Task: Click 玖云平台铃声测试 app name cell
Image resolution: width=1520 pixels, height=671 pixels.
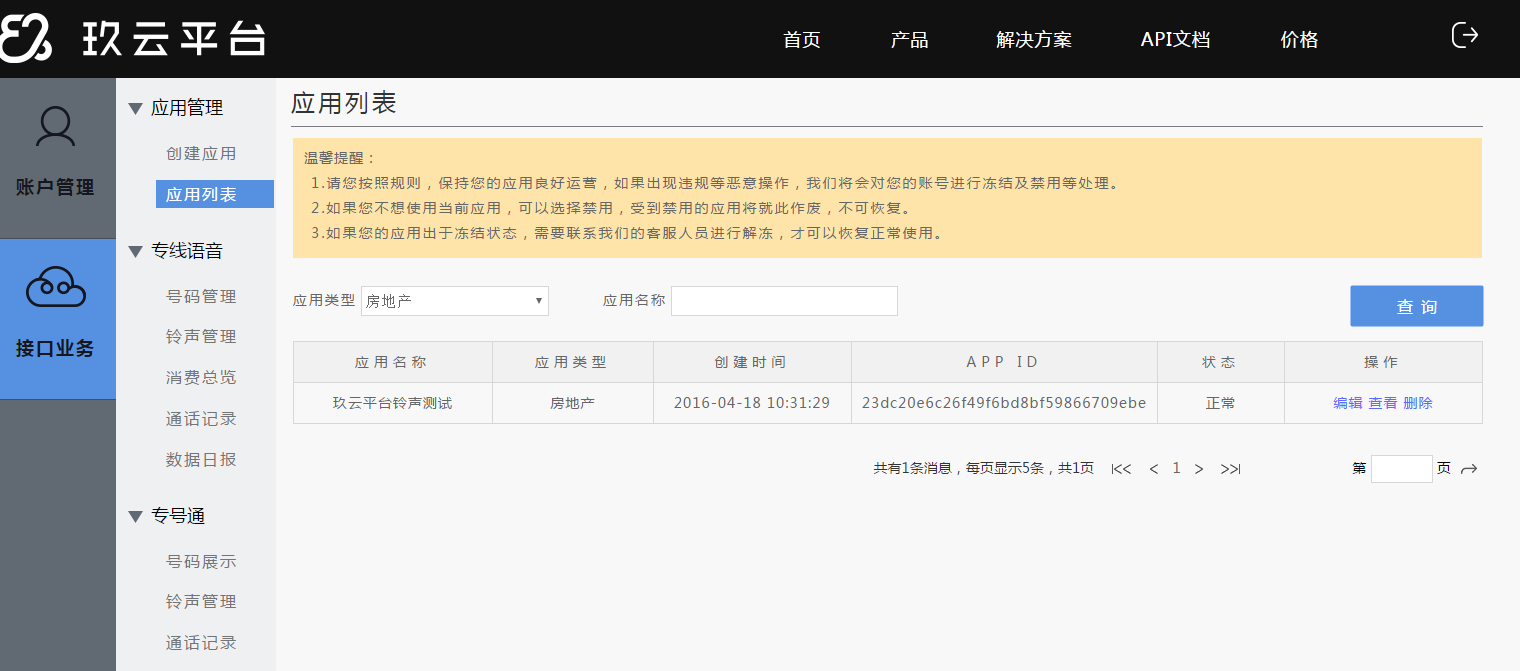Action: (392, 403)
